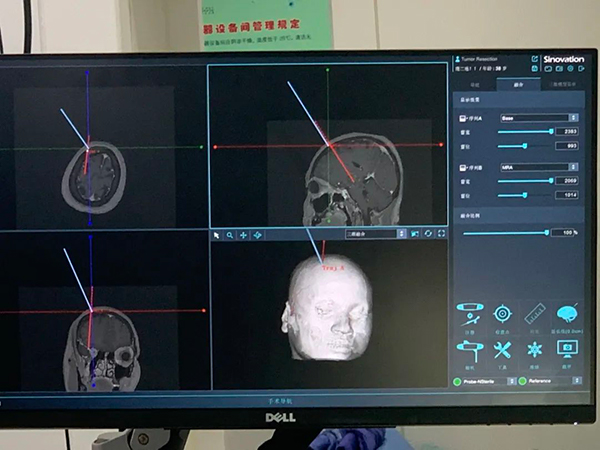Click the window width field showing 2383
This screenshot has width=600, height=450.
pyautogui.click(x=566, y=131)
